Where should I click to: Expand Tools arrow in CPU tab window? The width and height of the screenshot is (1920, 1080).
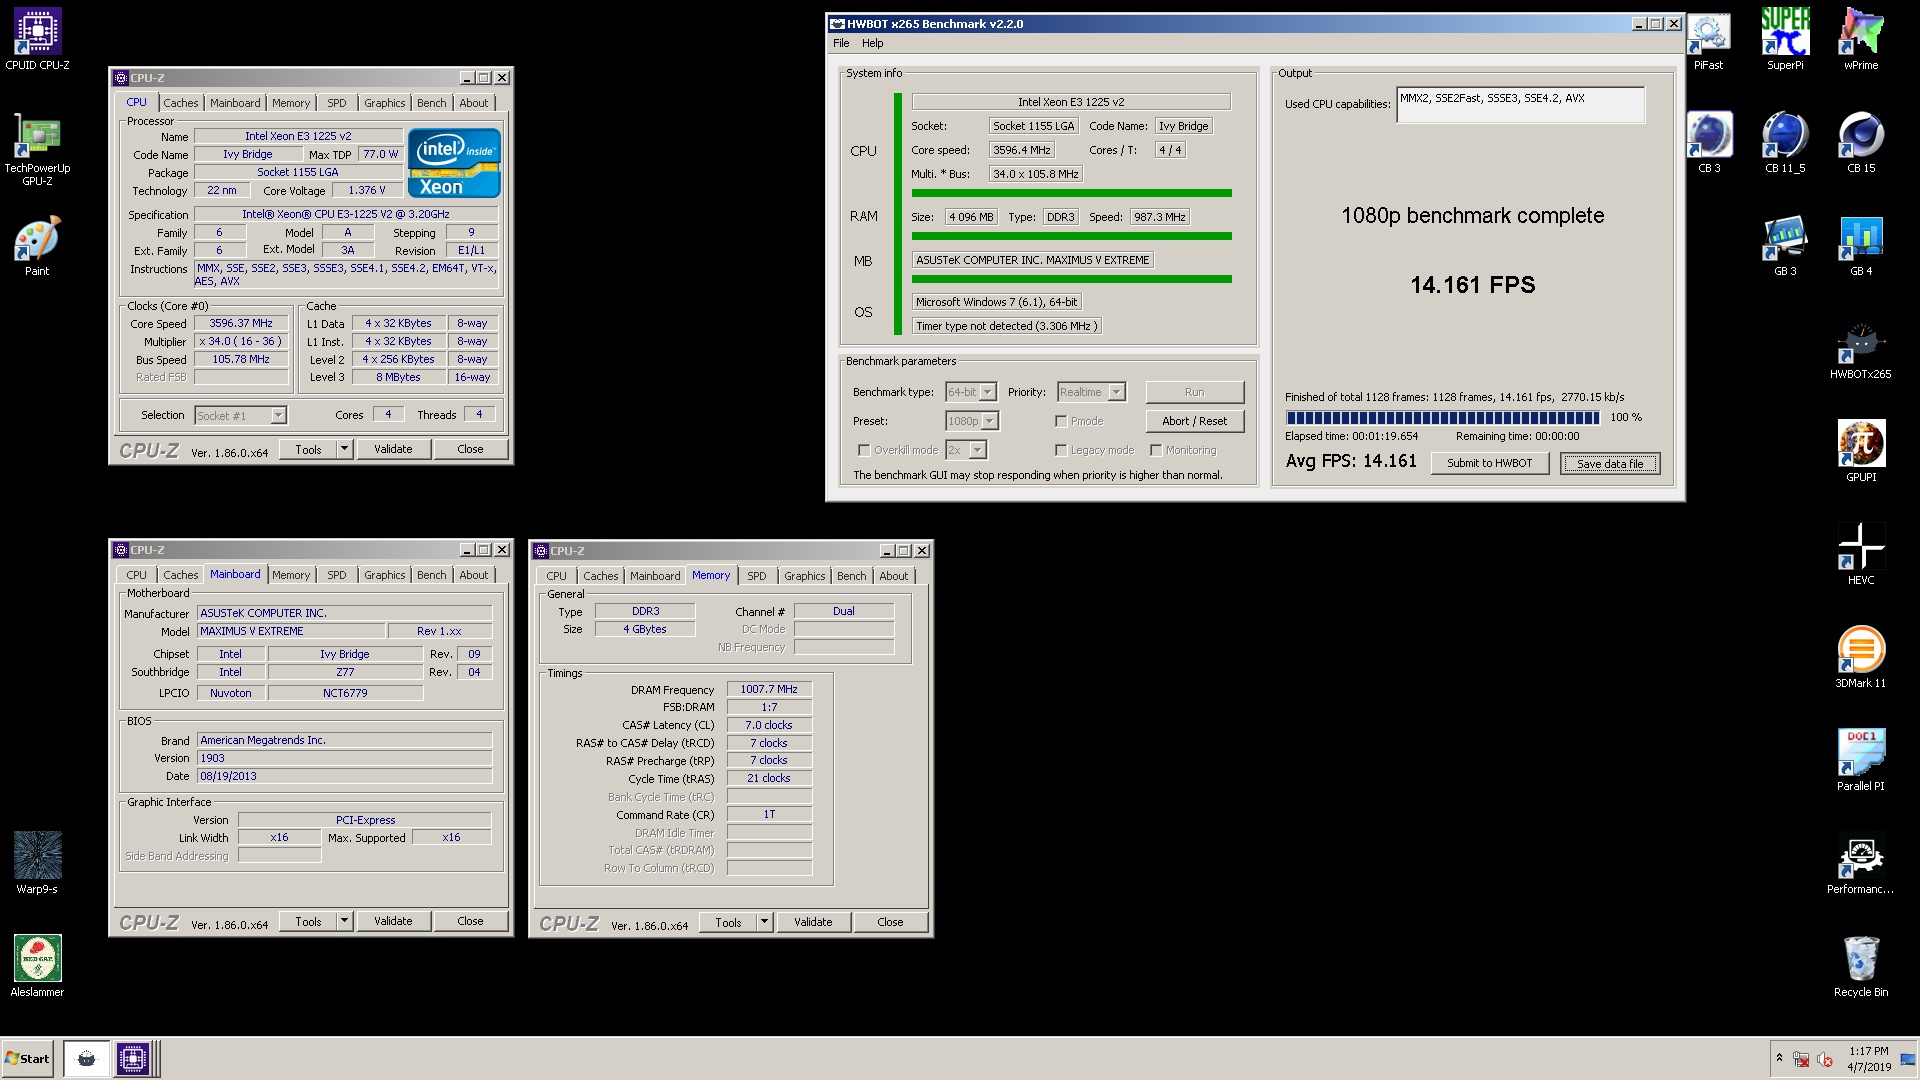click(x=344, y=449)
